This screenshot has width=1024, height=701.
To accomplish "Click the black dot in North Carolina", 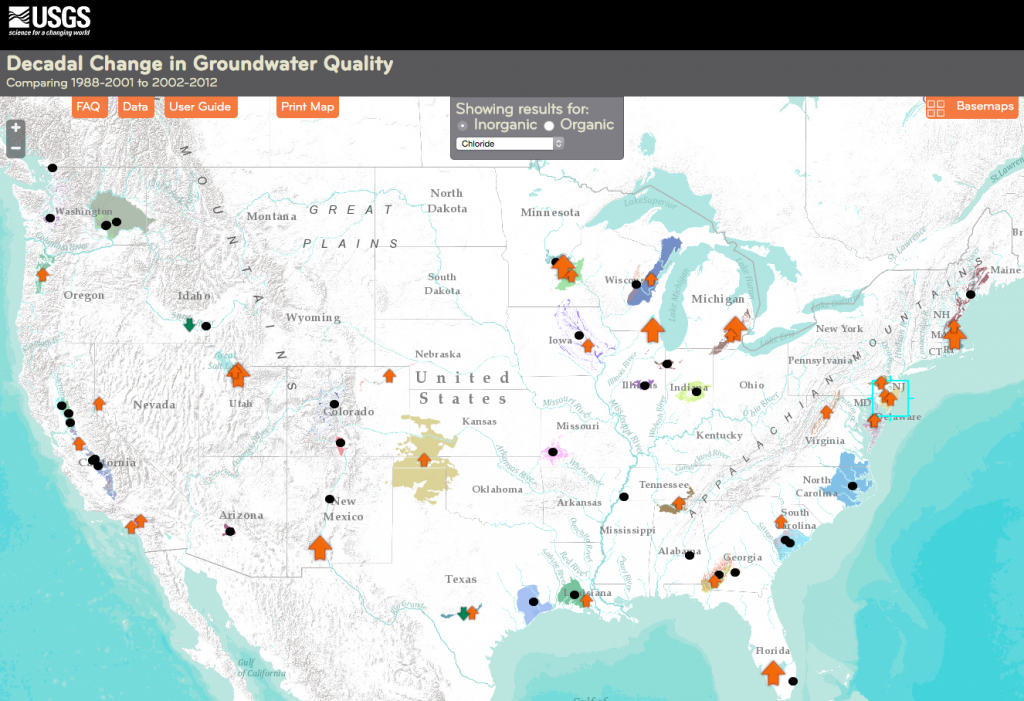I will [x=853, y=486].
